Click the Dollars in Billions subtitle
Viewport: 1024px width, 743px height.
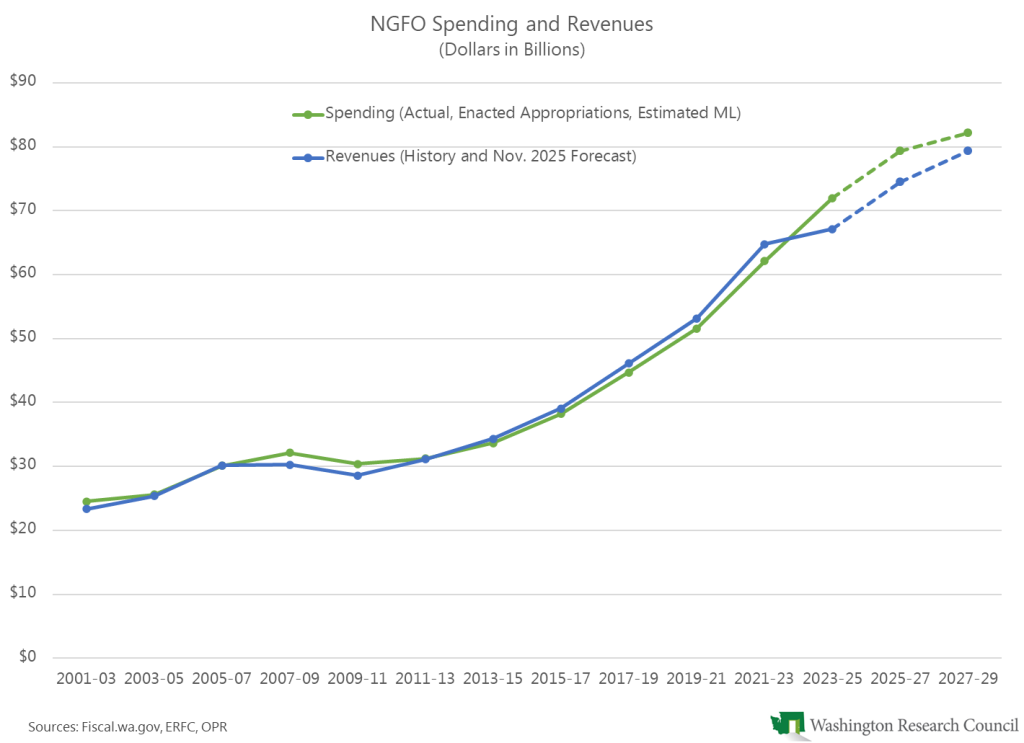511,50
